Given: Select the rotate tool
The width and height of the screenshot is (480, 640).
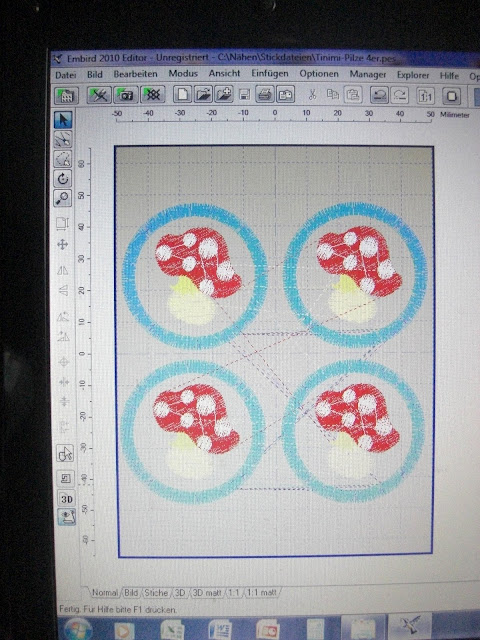Looking at the screenshot, I should pyautogui.click(x=63, y=178).
